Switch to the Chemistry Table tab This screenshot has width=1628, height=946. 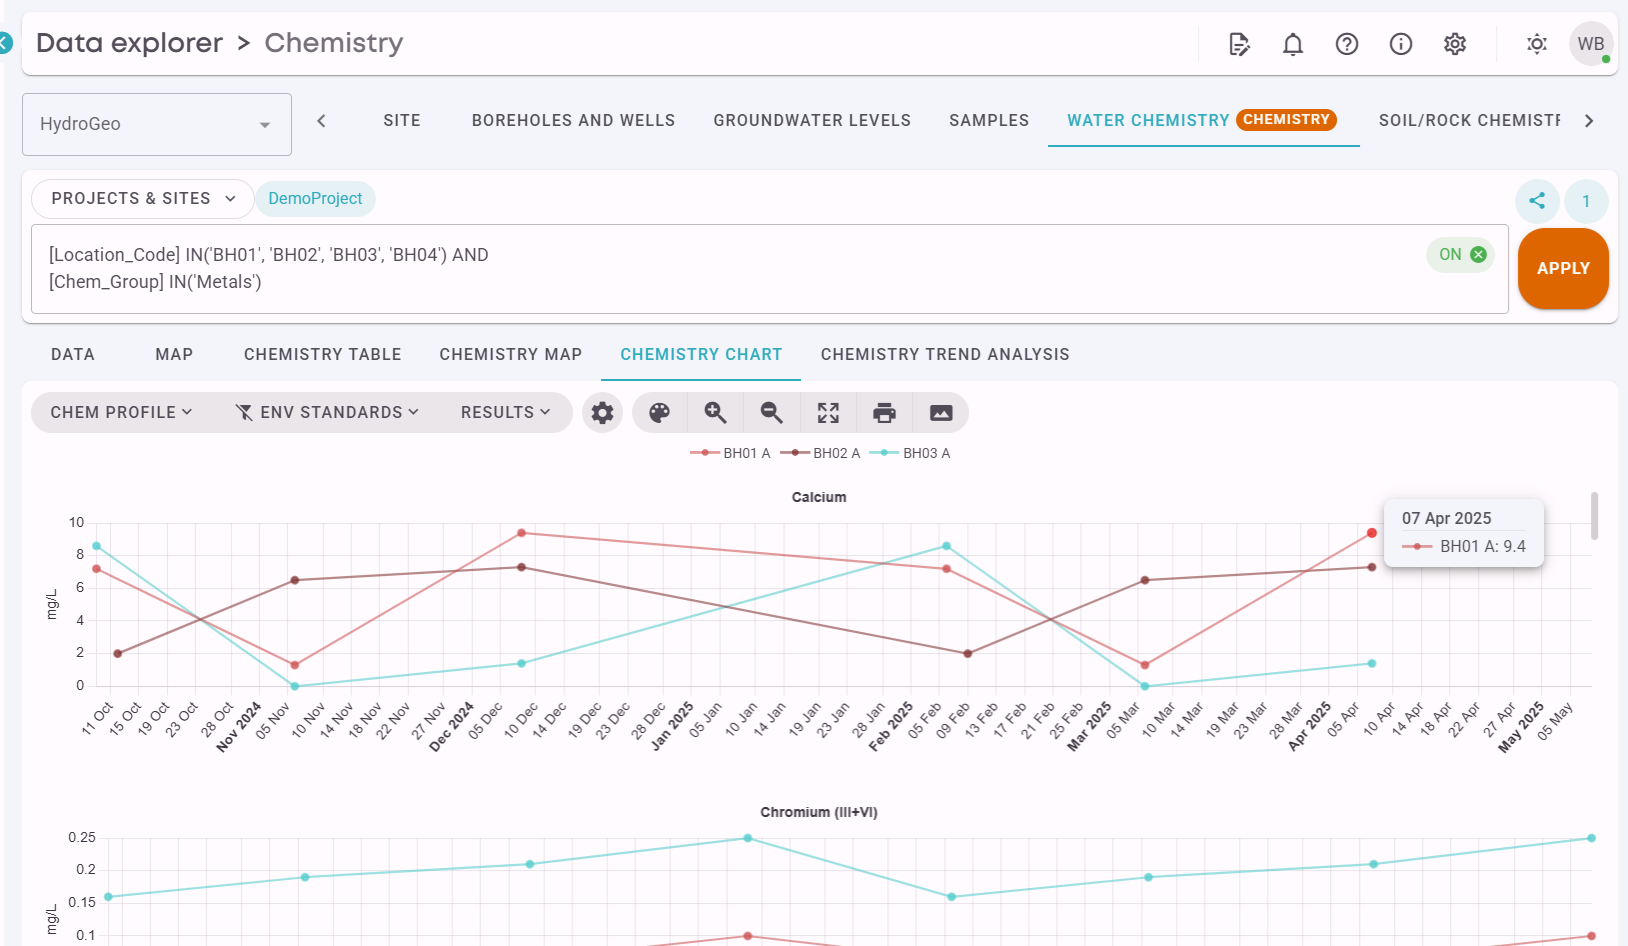[x=322, y=354]
